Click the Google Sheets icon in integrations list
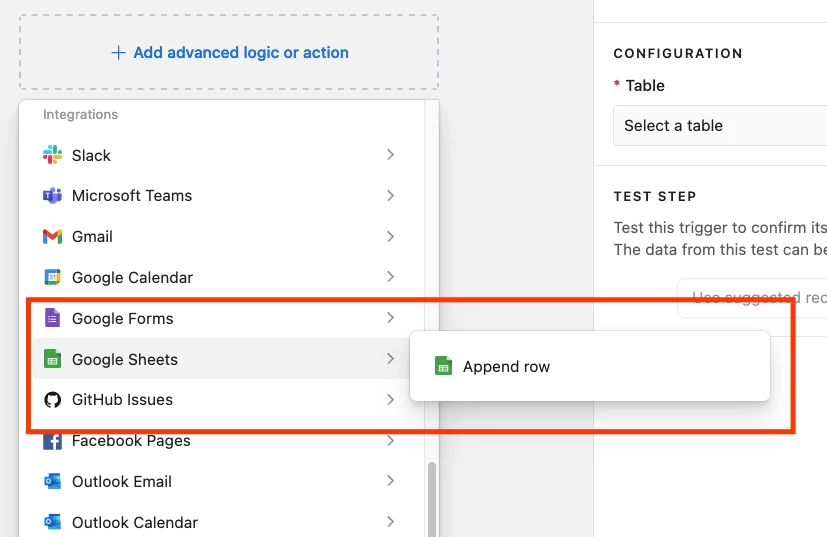The width and height of the screenshot is (827, 537). point(52,359)
